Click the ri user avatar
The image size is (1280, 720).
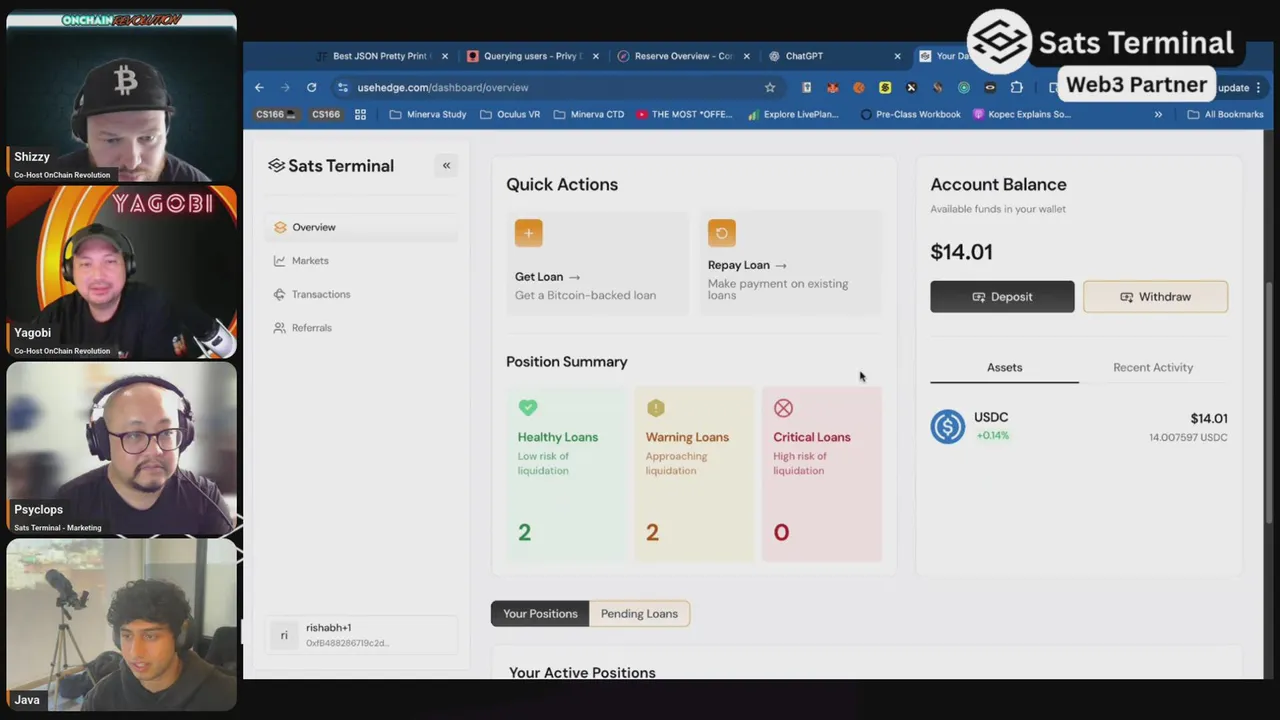click(x=284, y=635)
